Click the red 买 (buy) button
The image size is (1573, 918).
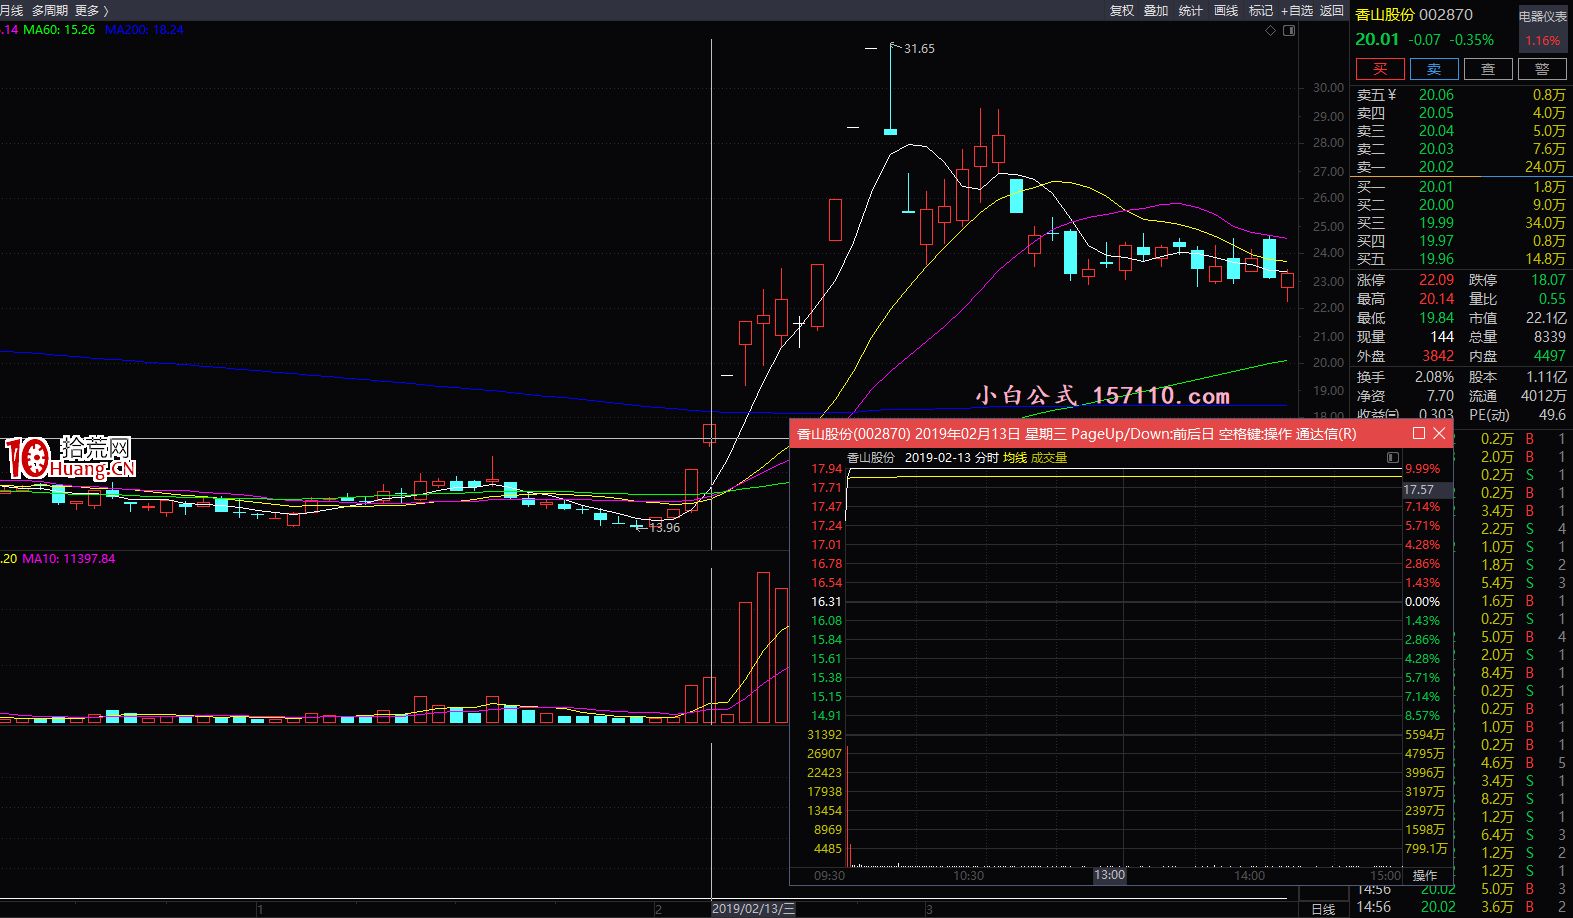click(1380, 69)
